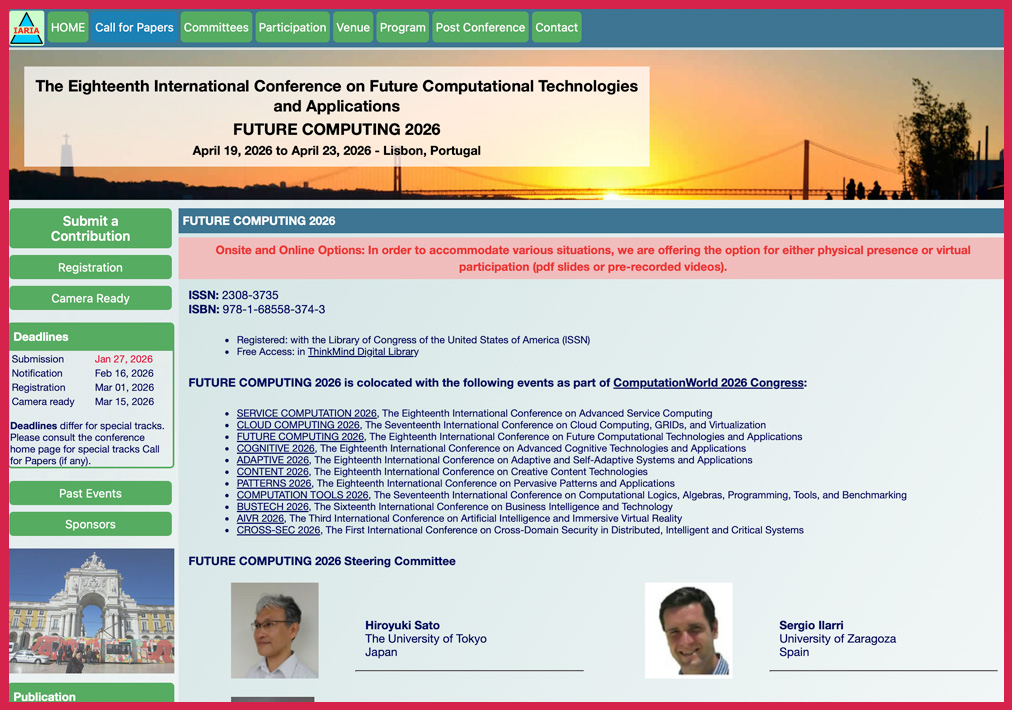Click the FUTURE COMPUTING 2026 banner title
This screenshot has height=710, width=1012.
pos(336,129)
